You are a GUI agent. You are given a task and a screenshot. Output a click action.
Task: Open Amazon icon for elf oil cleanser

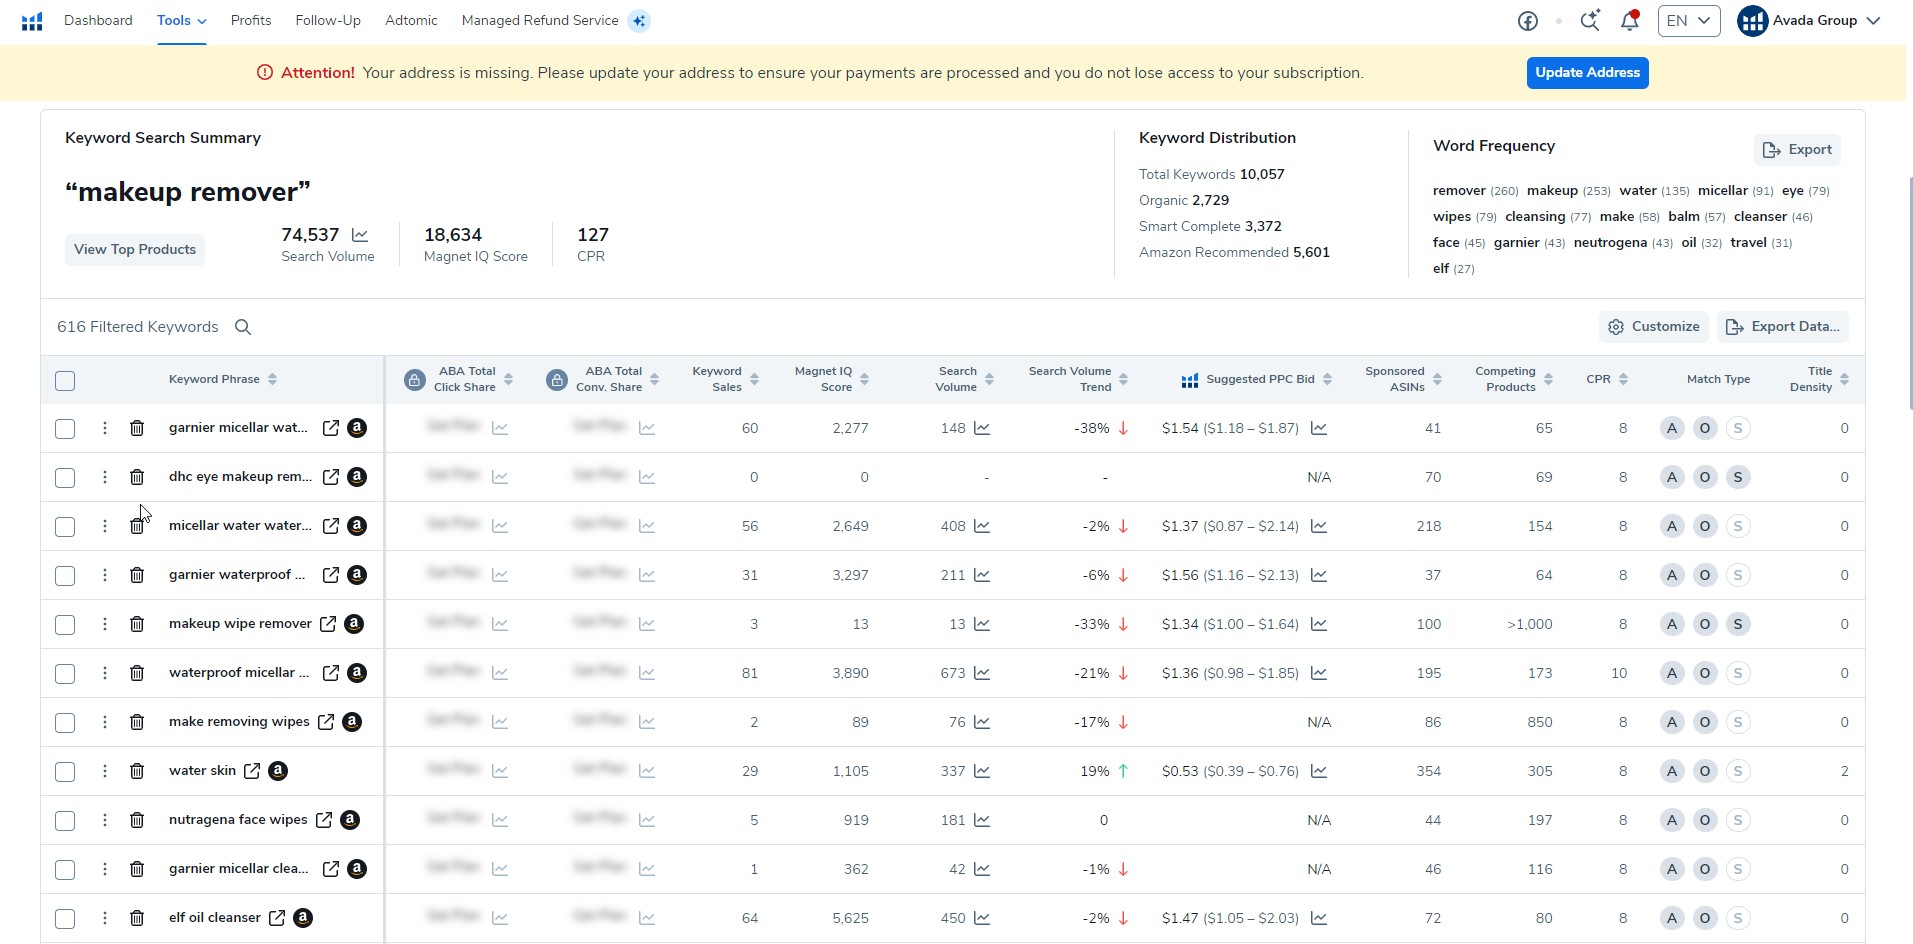303,918
